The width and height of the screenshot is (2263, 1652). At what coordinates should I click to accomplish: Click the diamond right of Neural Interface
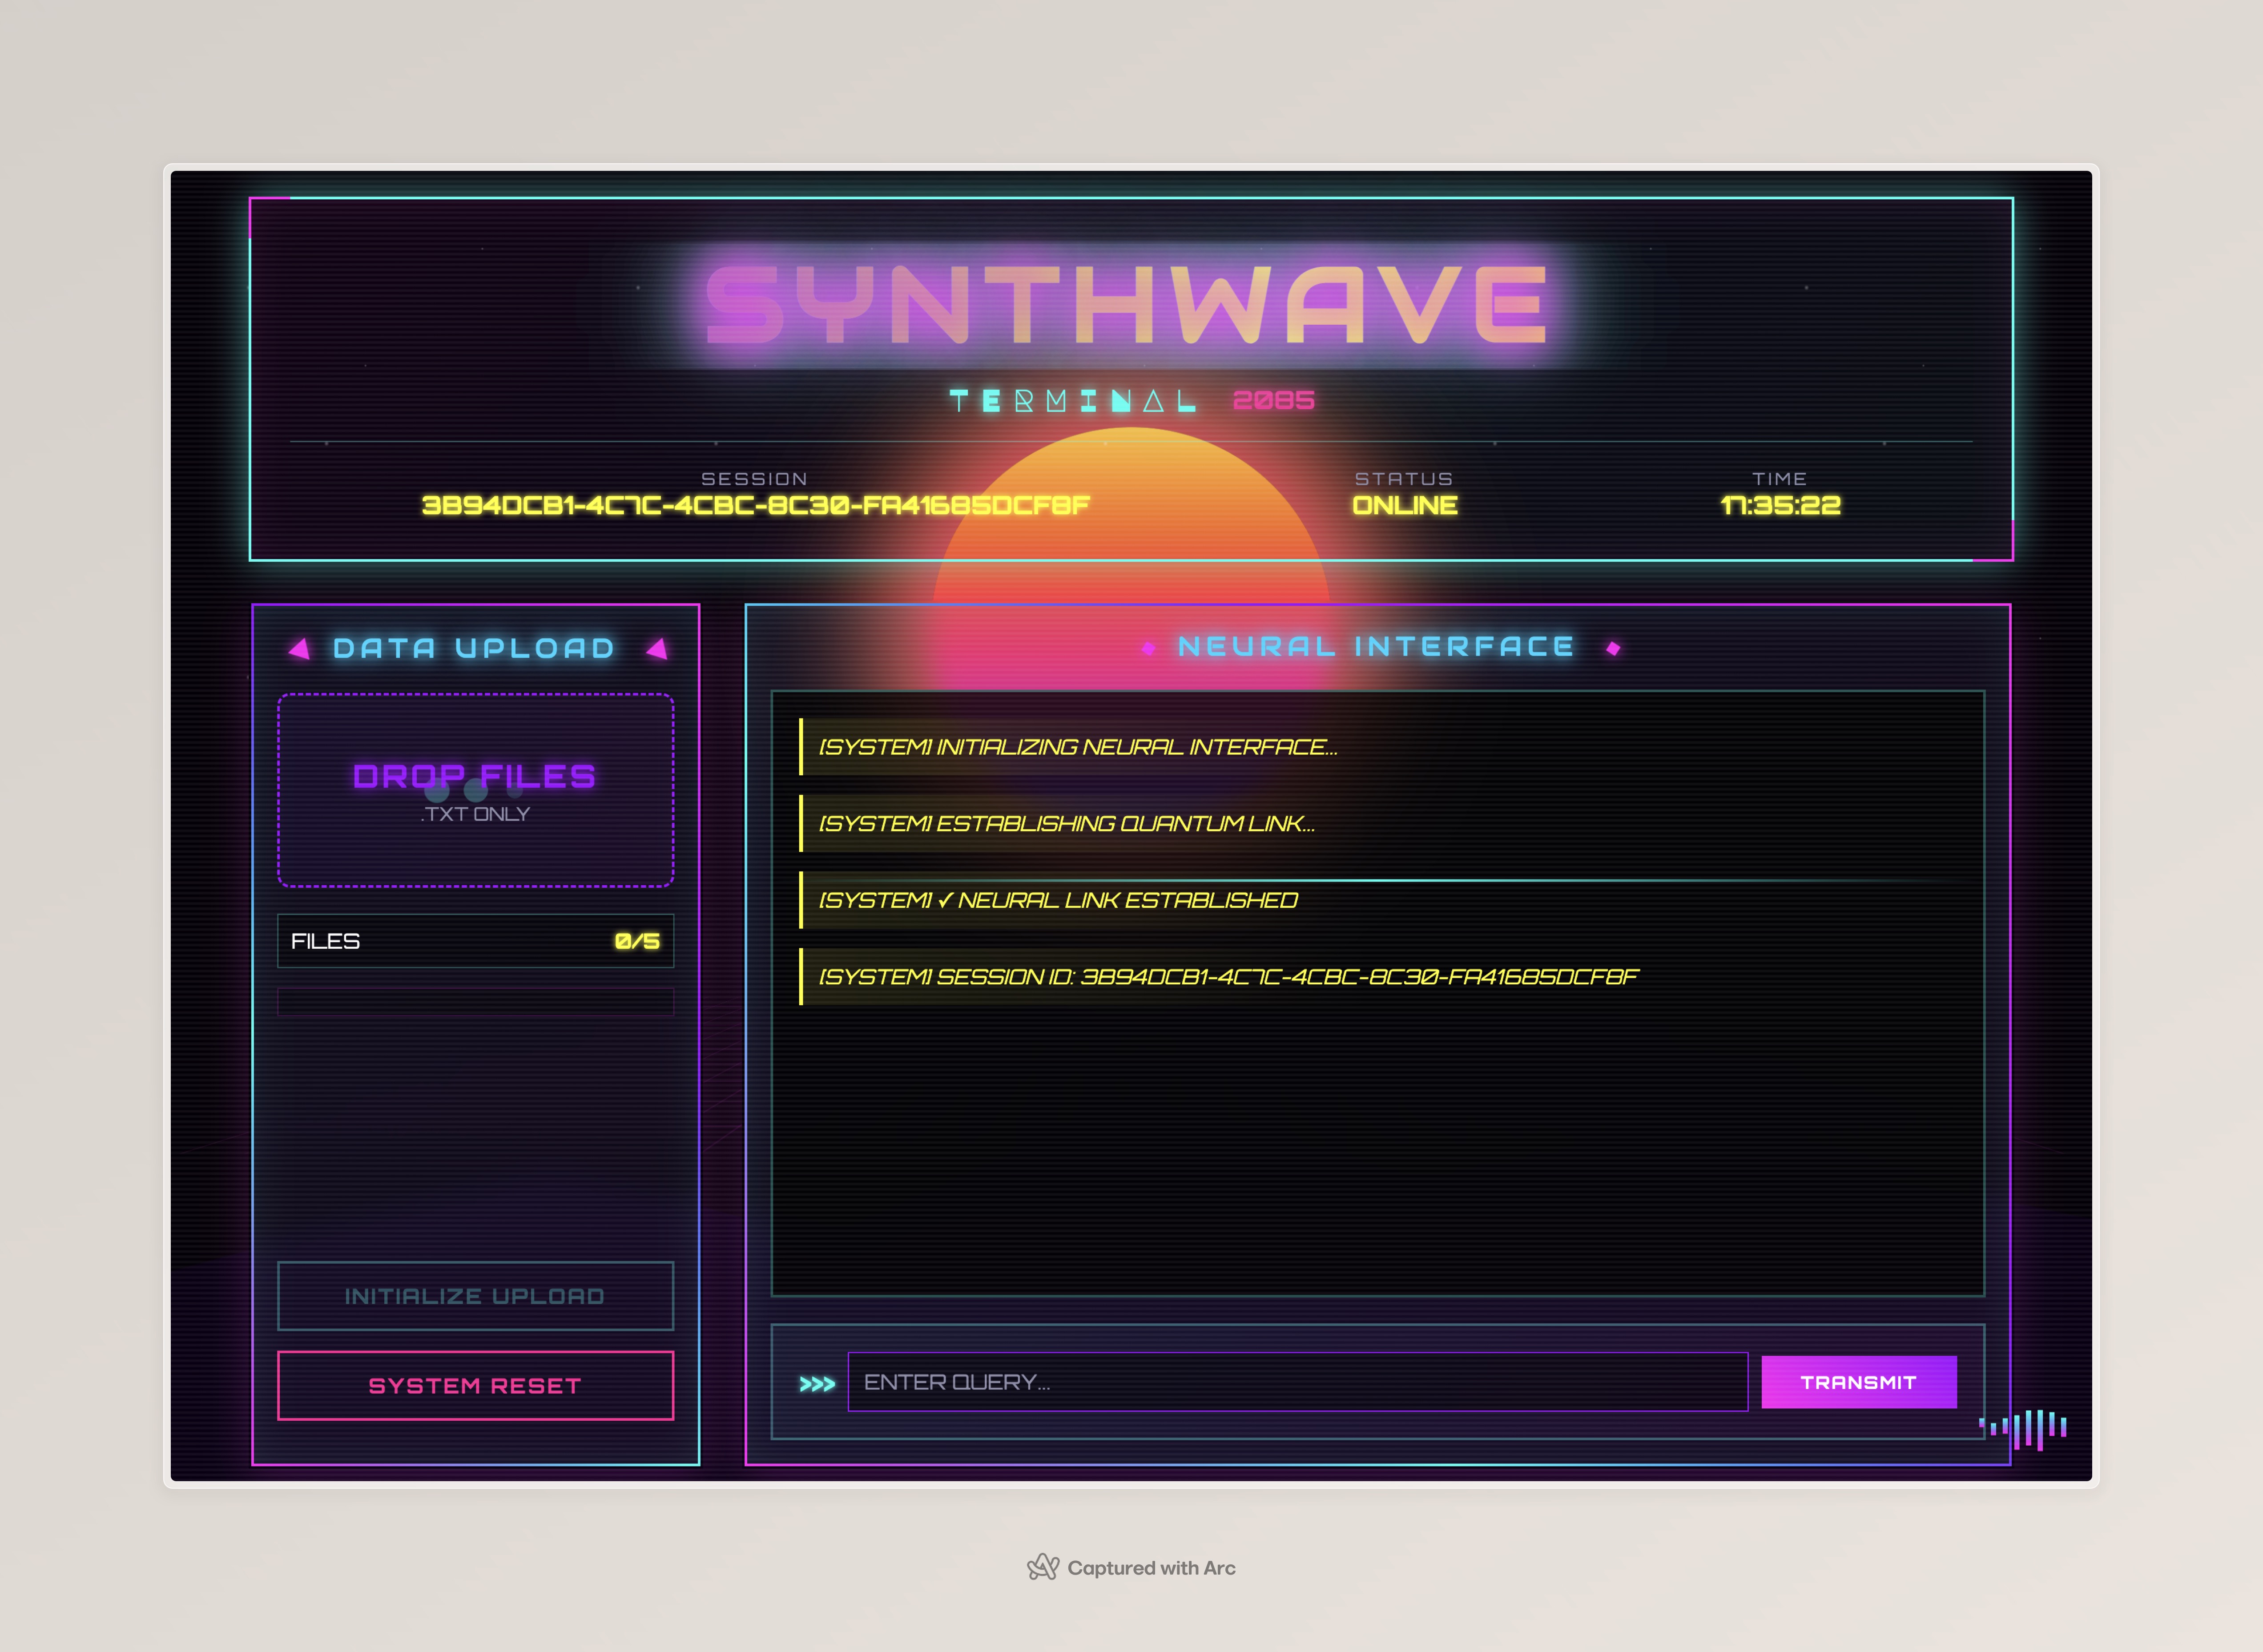pos(1613,648)
